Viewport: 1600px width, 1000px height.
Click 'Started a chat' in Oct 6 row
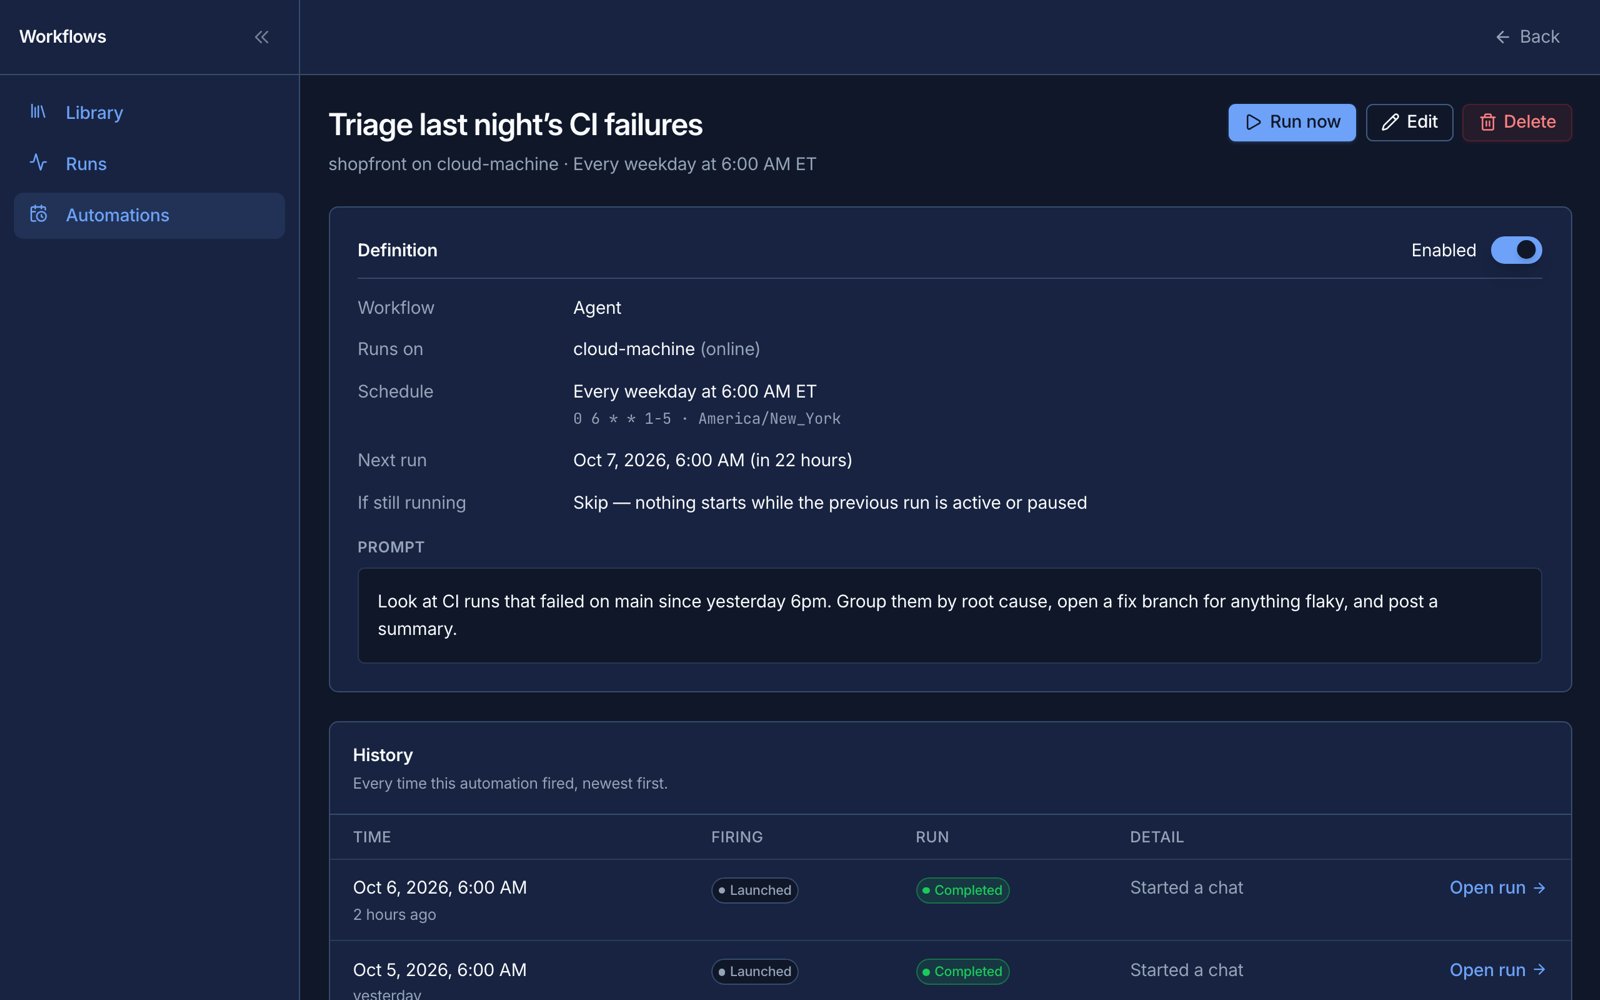1187,888
